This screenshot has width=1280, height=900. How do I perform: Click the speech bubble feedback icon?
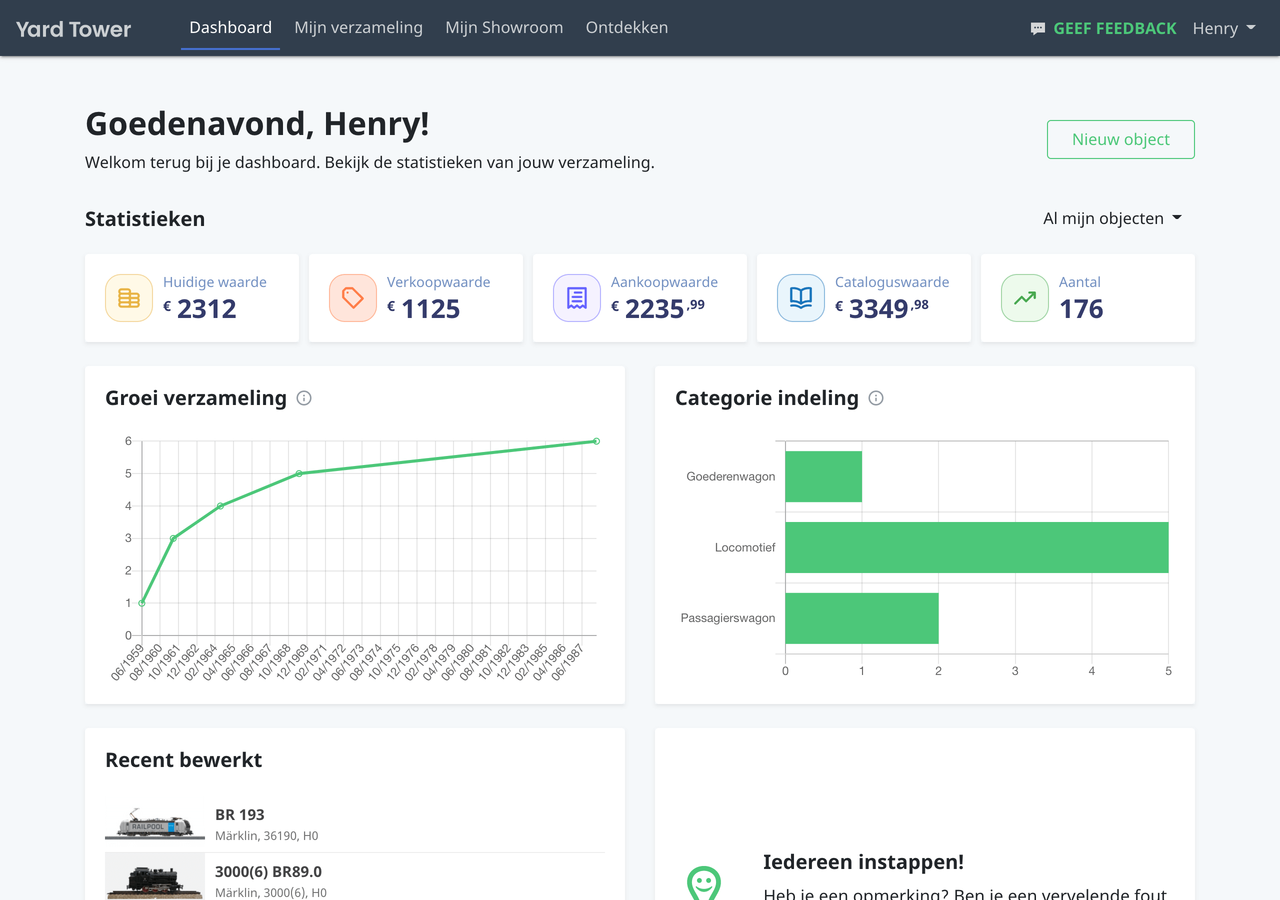1038,28
